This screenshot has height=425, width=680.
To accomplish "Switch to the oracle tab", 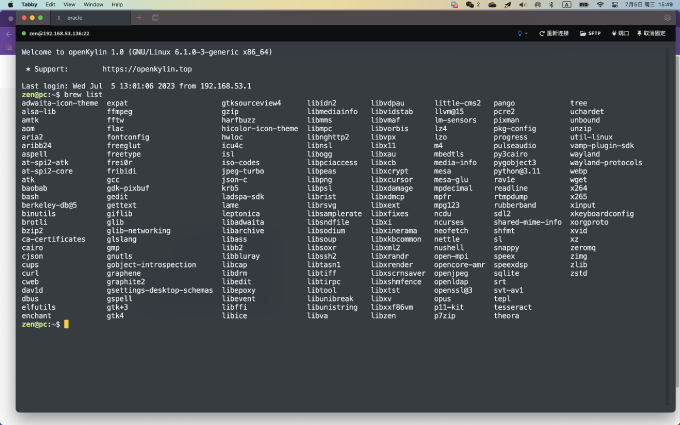I will click(93, 18).
